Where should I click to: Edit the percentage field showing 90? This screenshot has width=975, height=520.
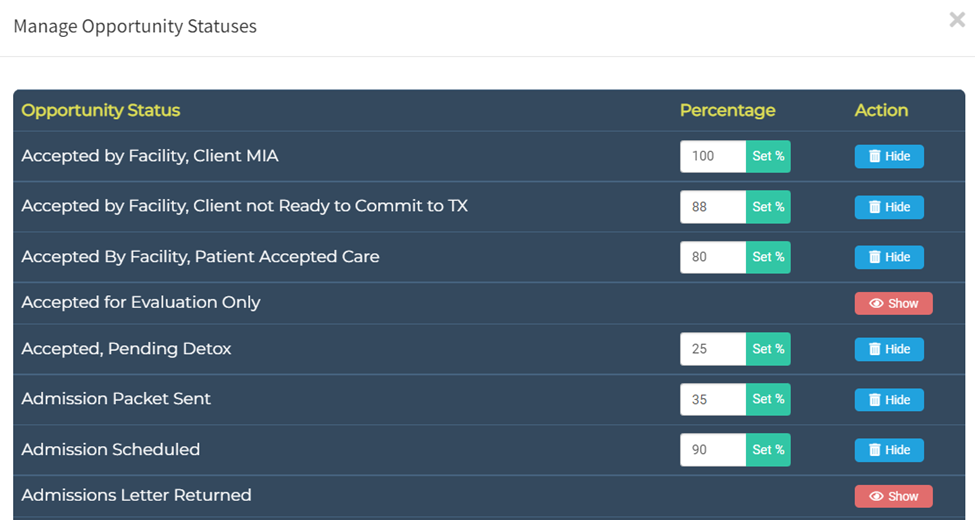pos(713,450)
